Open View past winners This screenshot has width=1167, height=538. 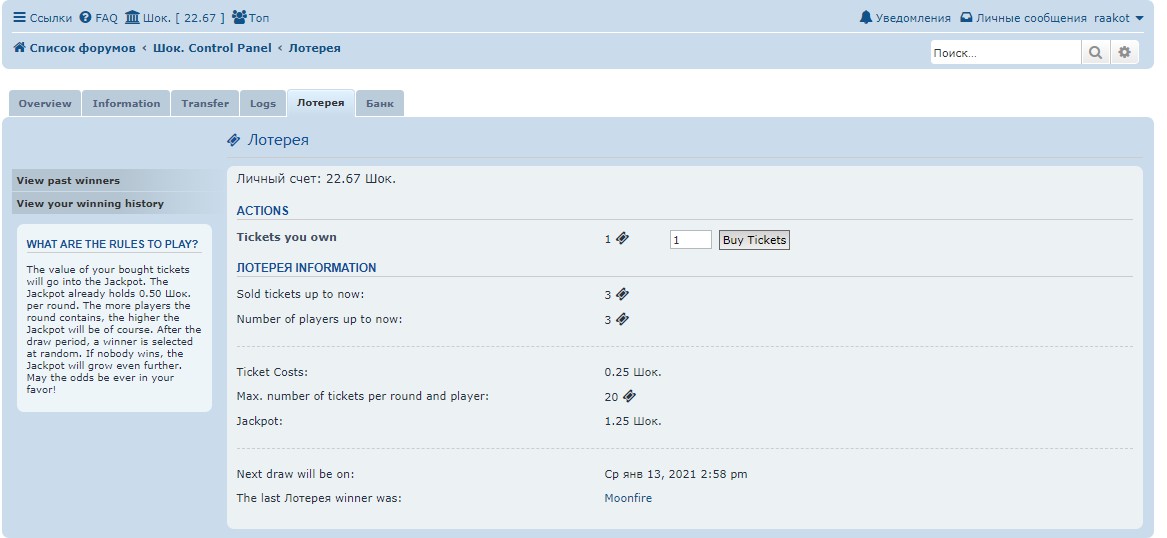(x=68, y=181)
